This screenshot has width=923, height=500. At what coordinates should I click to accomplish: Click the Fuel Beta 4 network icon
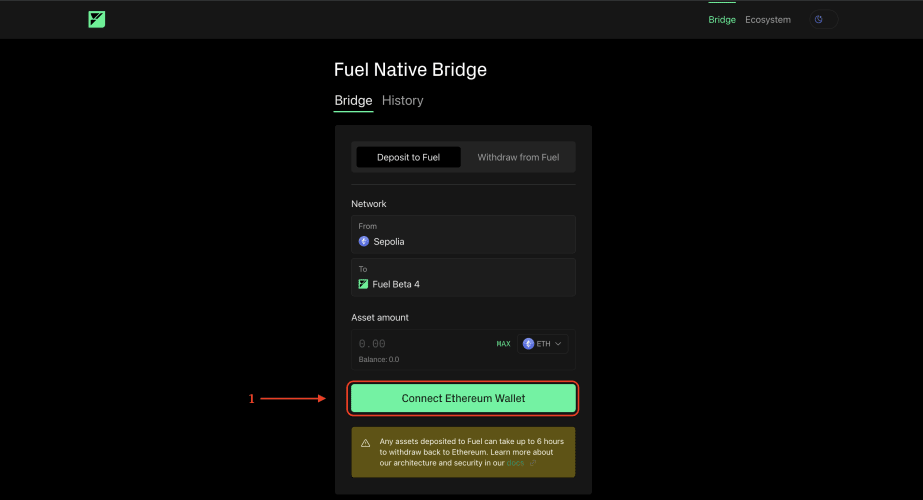click(364, 284)
